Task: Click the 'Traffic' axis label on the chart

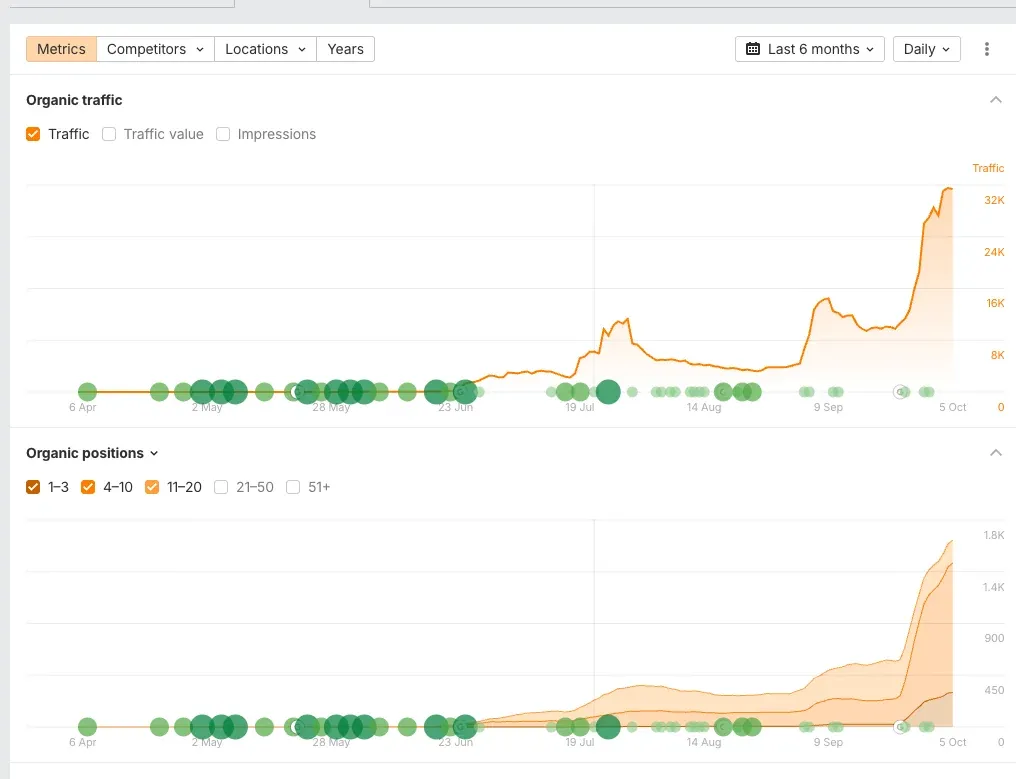Action: (x=988, y=168)
